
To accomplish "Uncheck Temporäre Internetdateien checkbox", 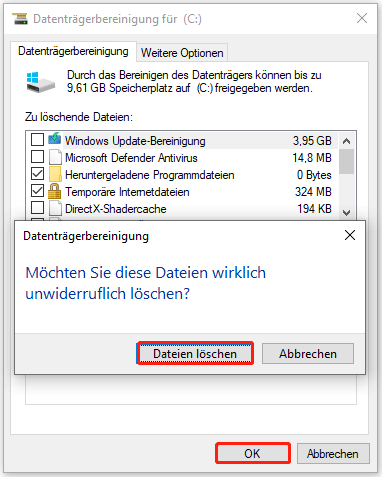I will (x=37, y=191).
